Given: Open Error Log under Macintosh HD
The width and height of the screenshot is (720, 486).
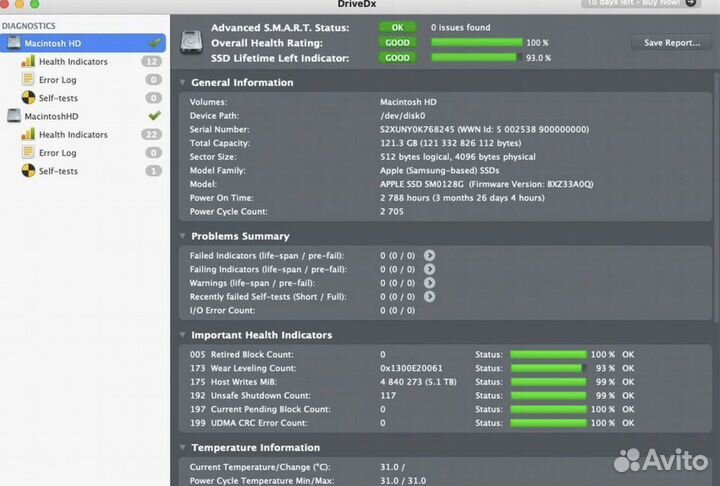Looking at the screenshot, I should point(57,80).
